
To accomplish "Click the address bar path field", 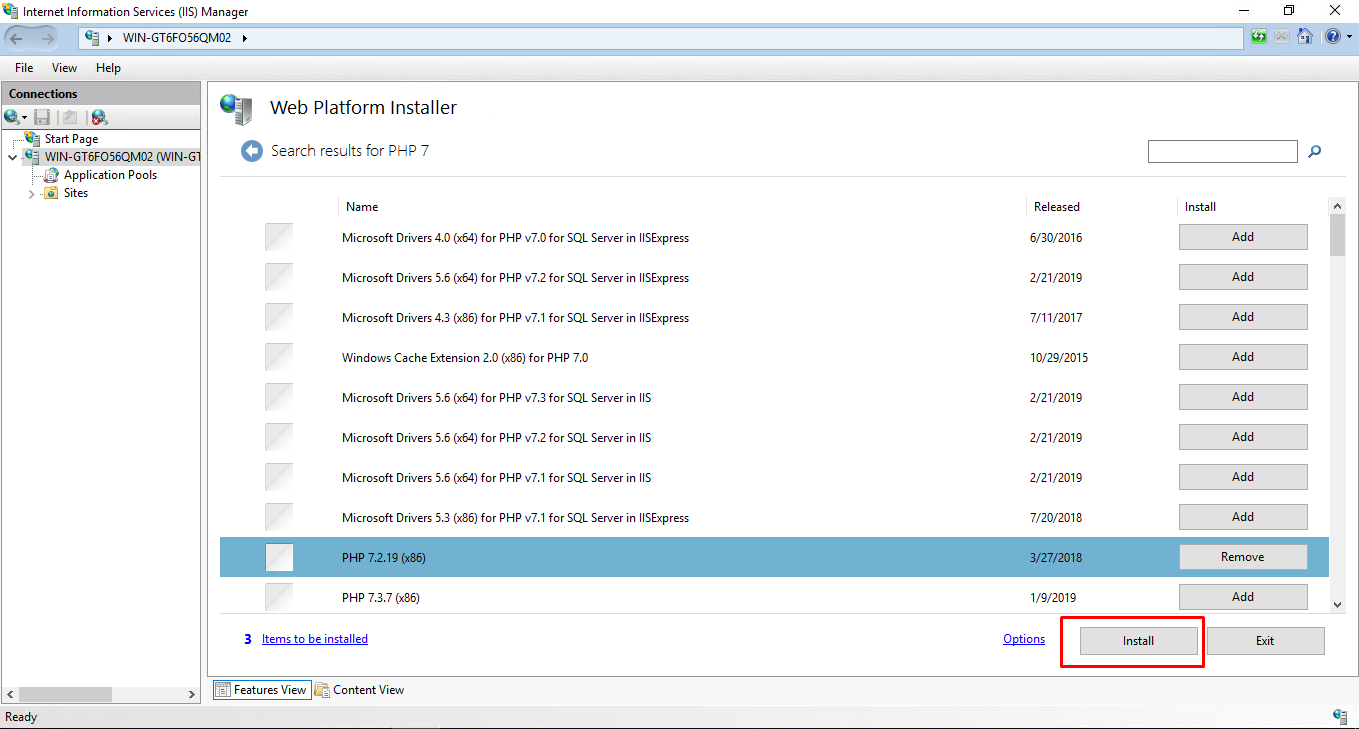I will 661,38.
